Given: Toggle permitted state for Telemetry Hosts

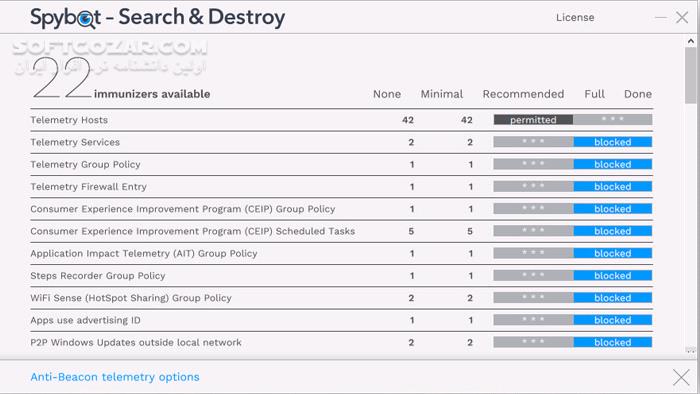Looking at the screenshot, I should 533,120.
